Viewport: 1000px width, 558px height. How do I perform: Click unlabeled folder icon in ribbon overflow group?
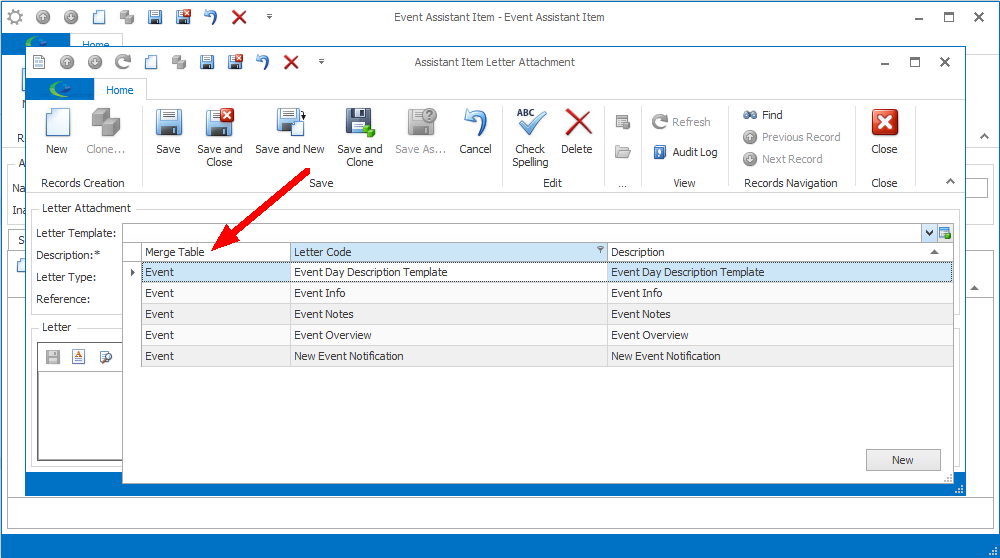click(x=623, y=152)
